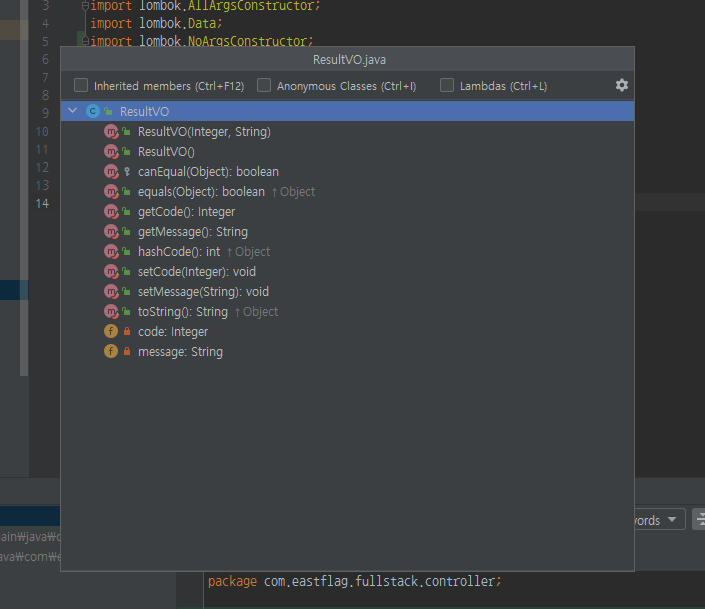
Task: Toggle the Anonymous Classes checkbox
Action: (x=264, y=86)
